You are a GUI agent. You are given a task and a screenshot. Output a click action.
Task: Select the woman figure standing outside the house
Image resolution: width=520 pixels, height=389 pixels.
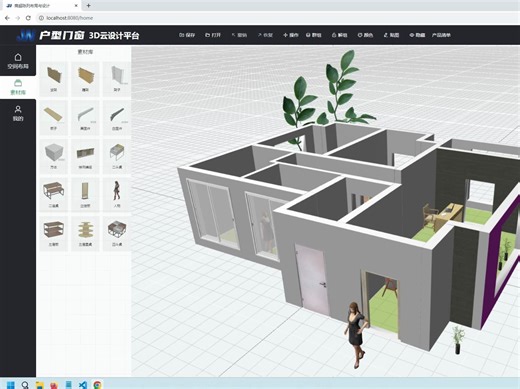pos(356,335)
